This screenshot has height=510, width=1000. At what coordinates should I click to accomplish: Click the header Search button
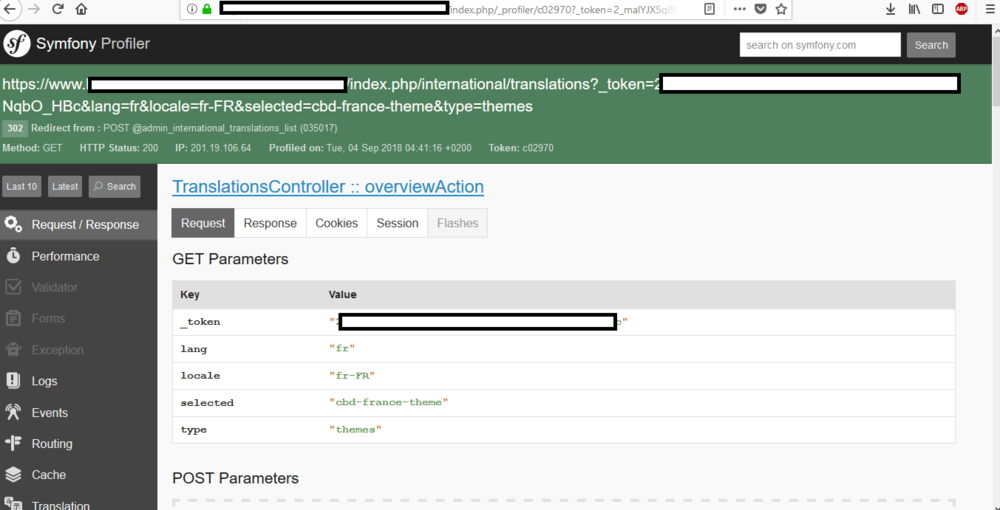[x=931, y=45]
